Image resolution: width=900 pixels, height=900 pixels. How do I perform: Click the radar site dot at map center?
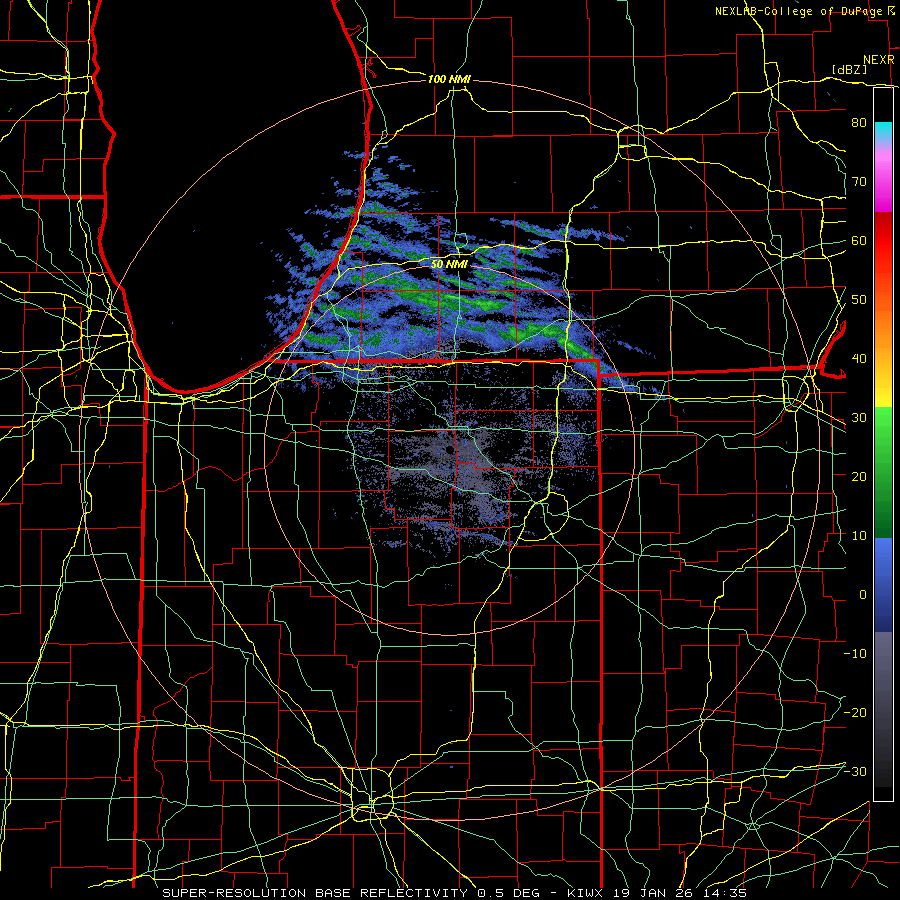[449, 451]
